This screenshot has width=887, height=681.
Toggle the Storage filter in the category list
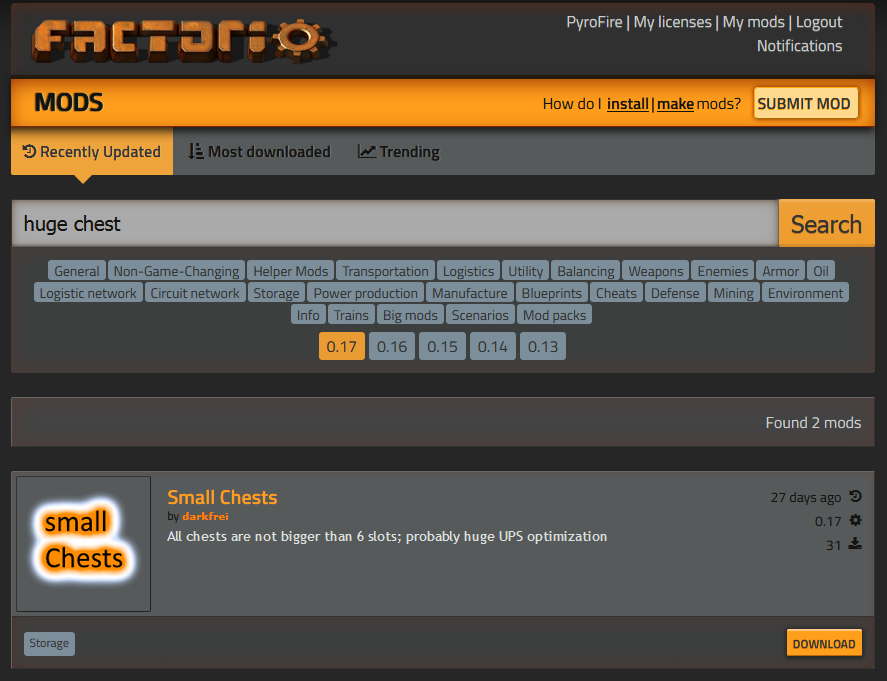277,293
